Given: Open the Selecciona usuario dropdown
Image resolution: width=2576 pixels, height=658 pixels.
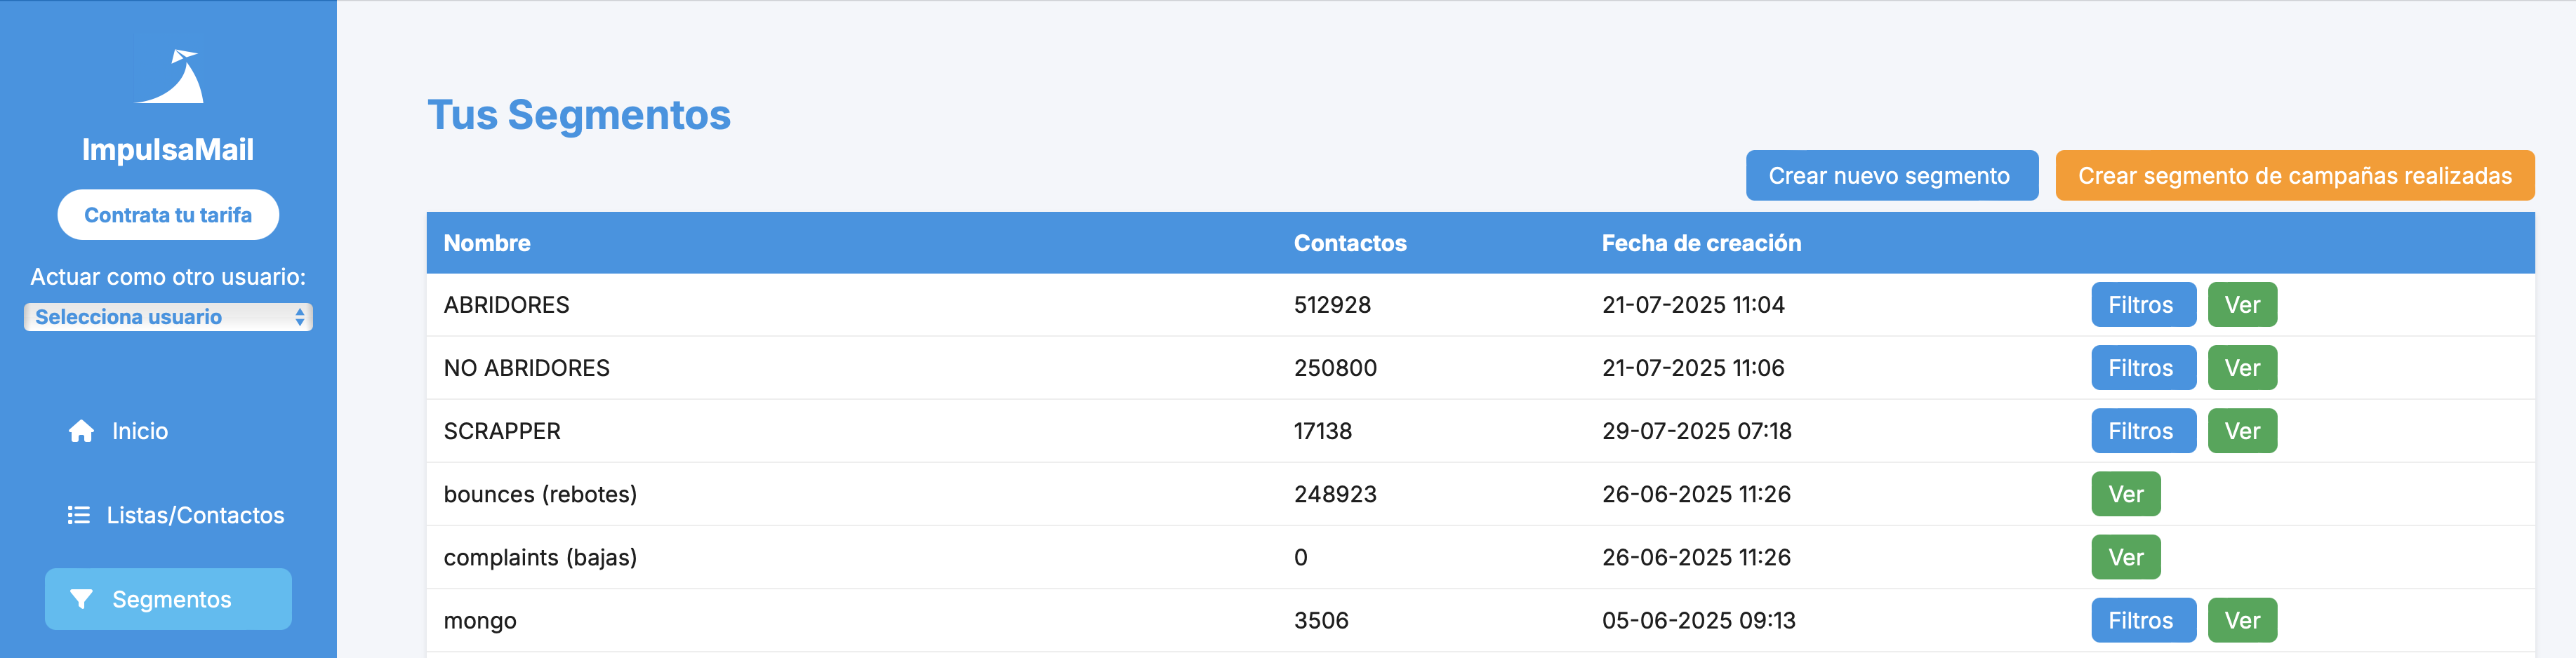Looking at the screenshot, I should pyautogui.click(x=168, y=317).
